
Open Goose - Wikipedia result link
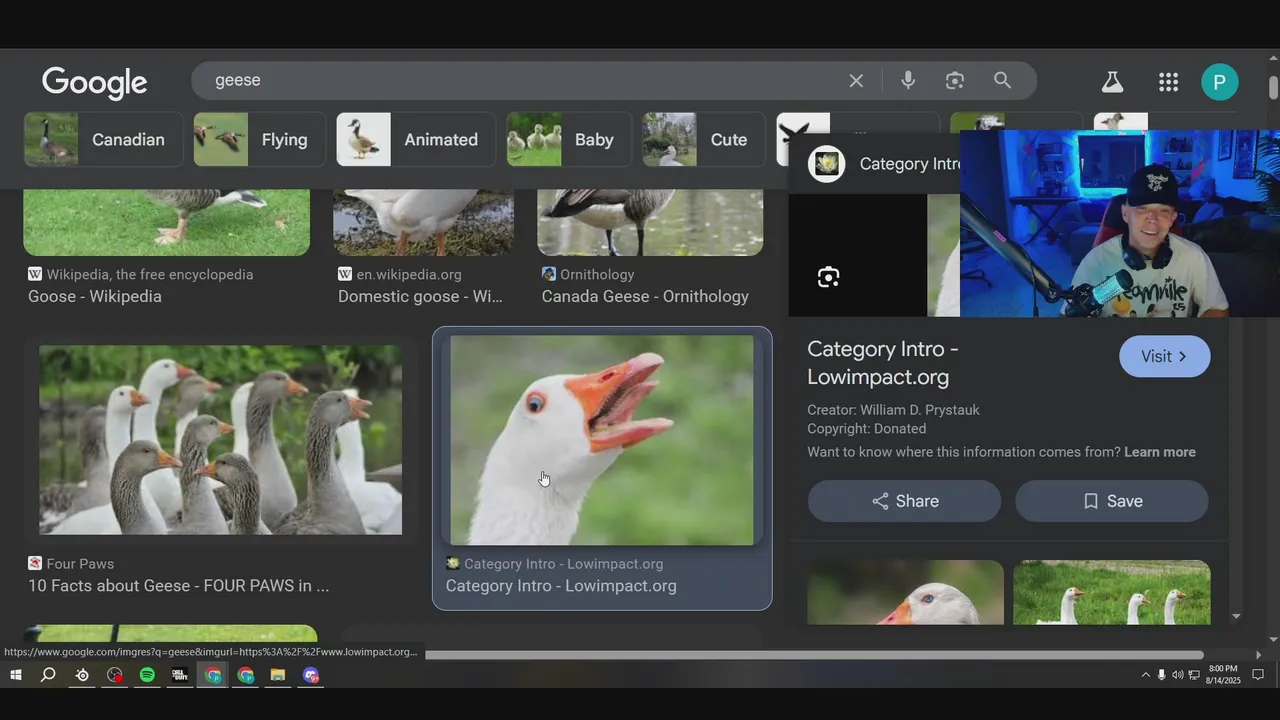pos(95,296)
